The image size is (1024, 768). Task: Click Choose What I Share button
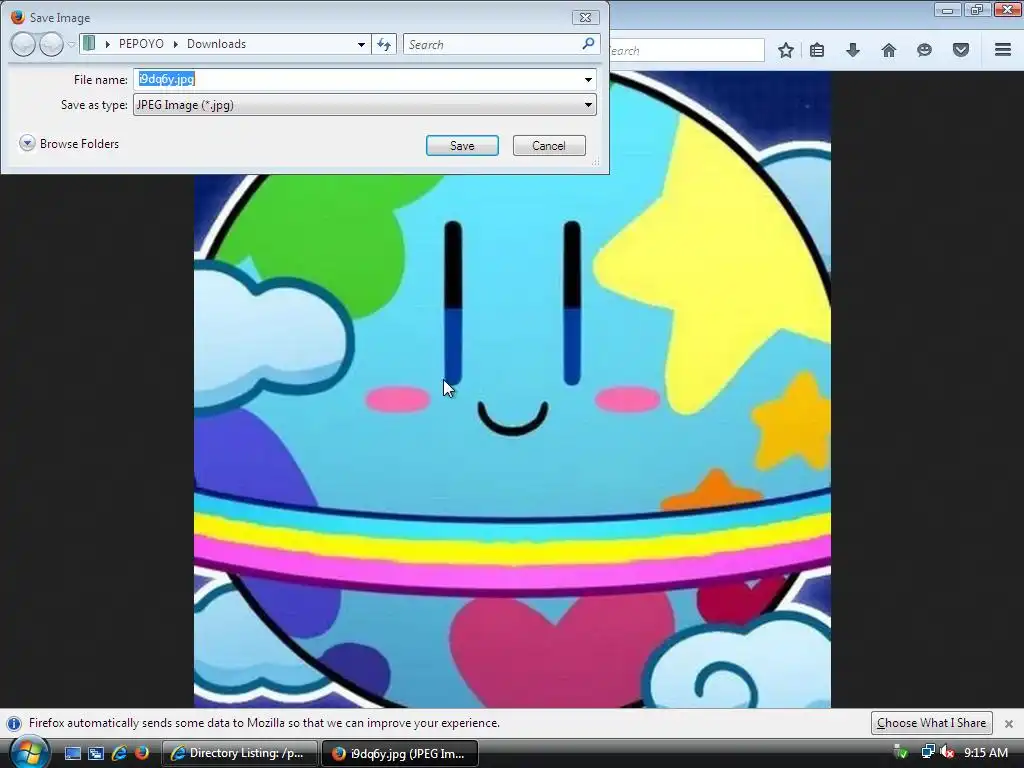(931, 723)
